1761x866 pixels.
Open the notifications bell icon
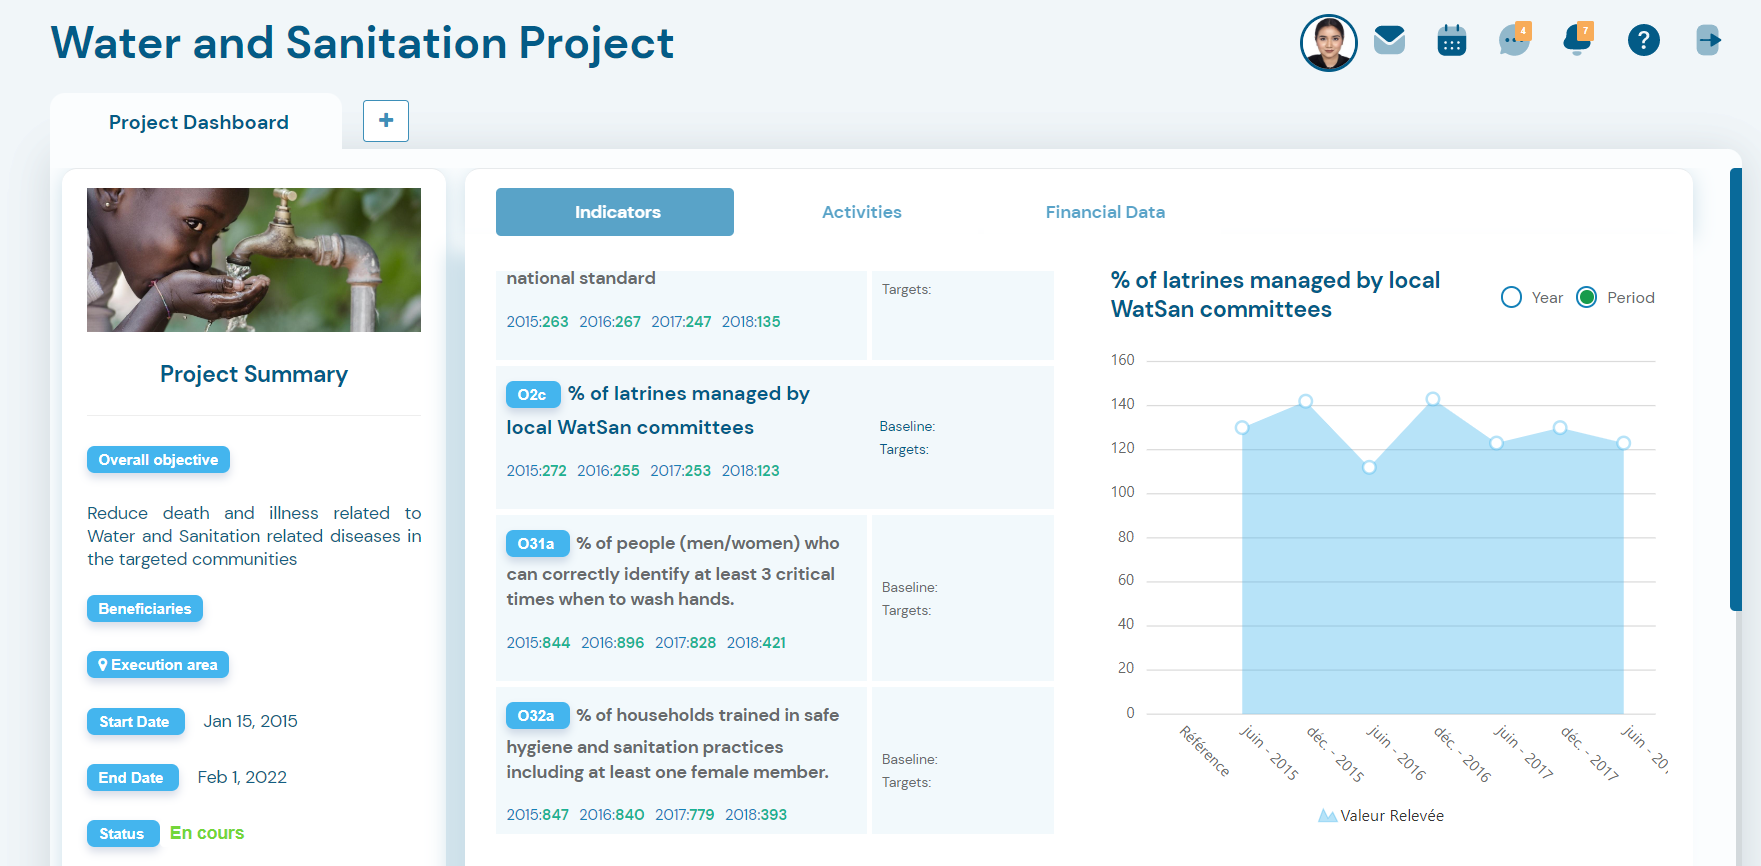point(1578,39)
